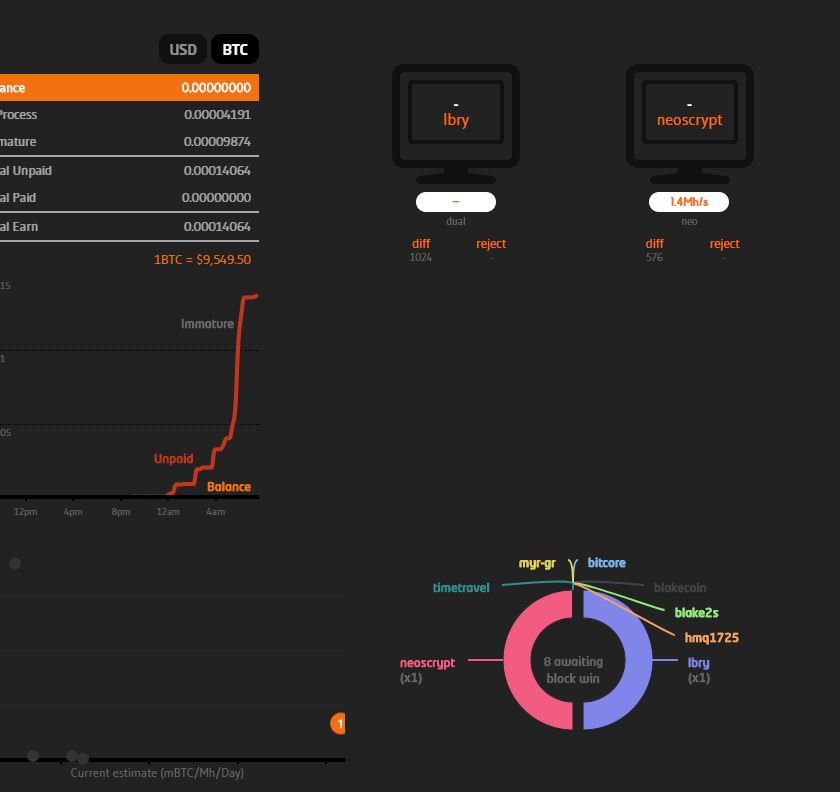Click the orange 1 notification badge

(x=338, y=723)
